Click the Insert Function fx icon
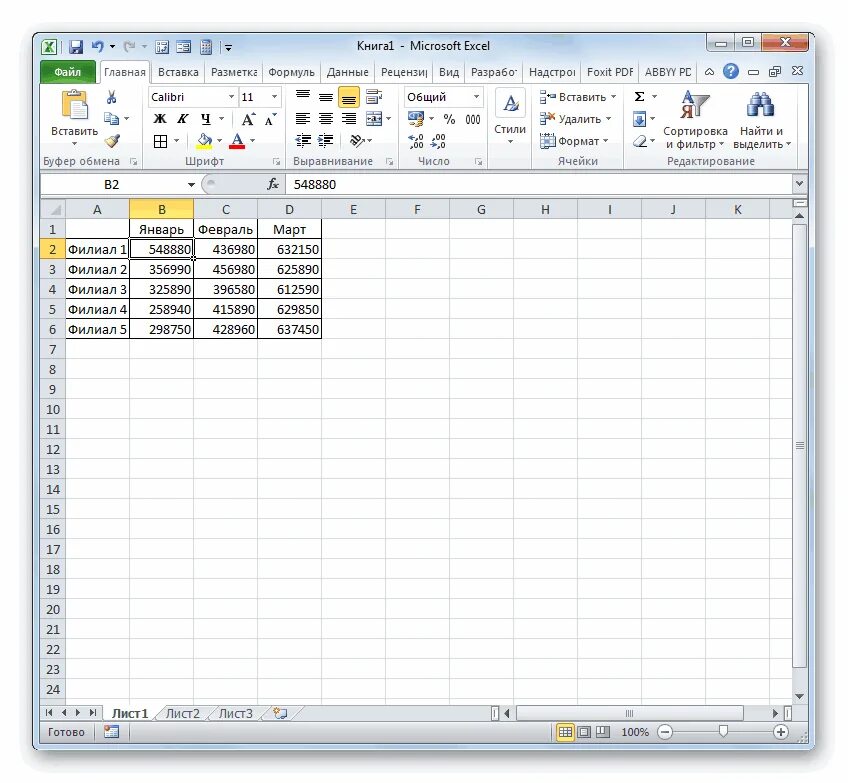 point(273,184)
